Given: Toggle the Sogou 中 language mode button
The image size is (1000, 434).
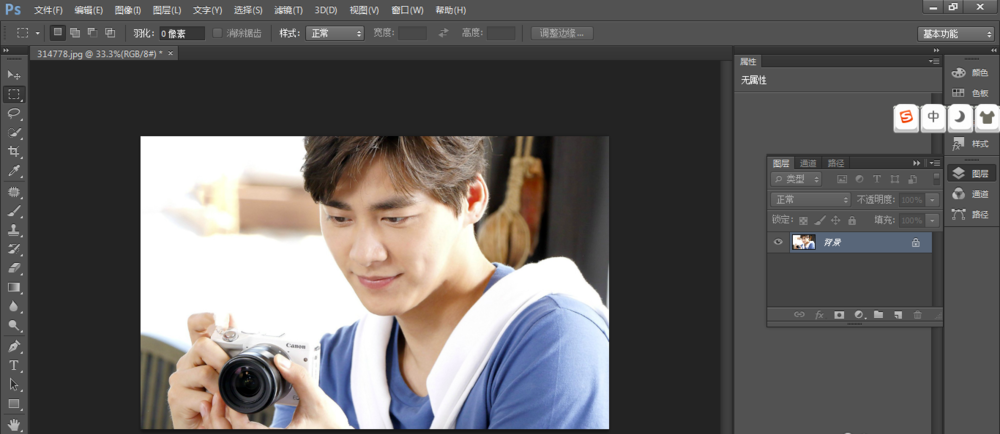Looking at the screenshot, I should click(933, 117).
